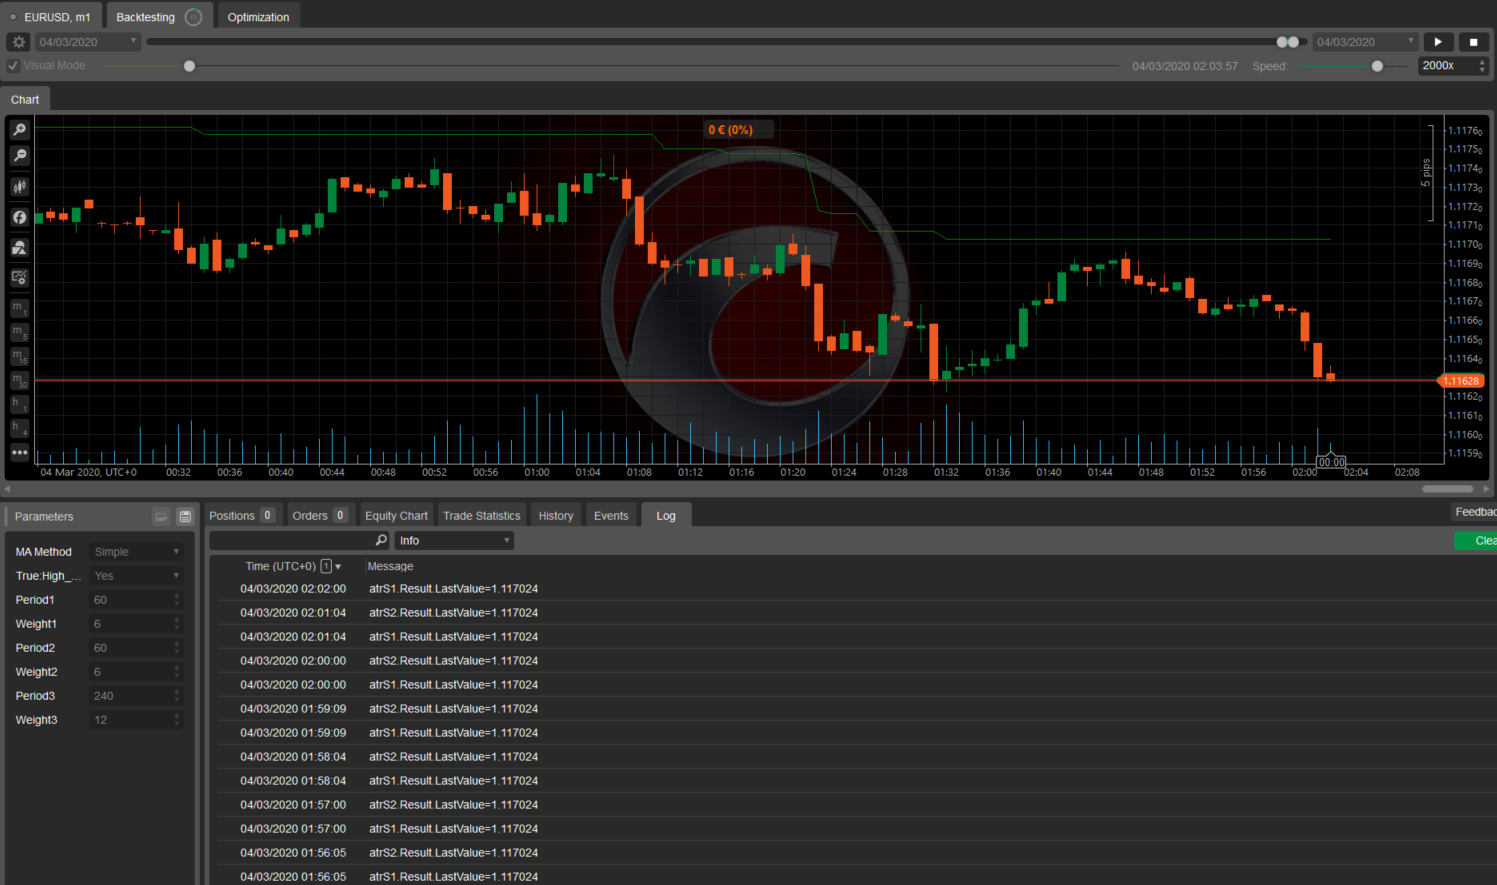Save parameters with the disk icon
Viewport: 1497px width, 885px height.
click(x=185, y=517)
